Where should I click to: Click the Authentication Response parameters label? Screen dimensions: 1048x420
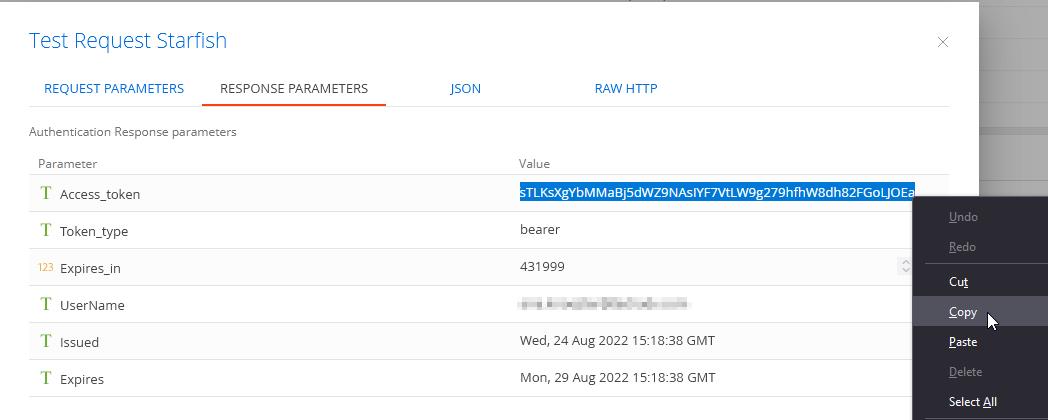tap(133, 132)
